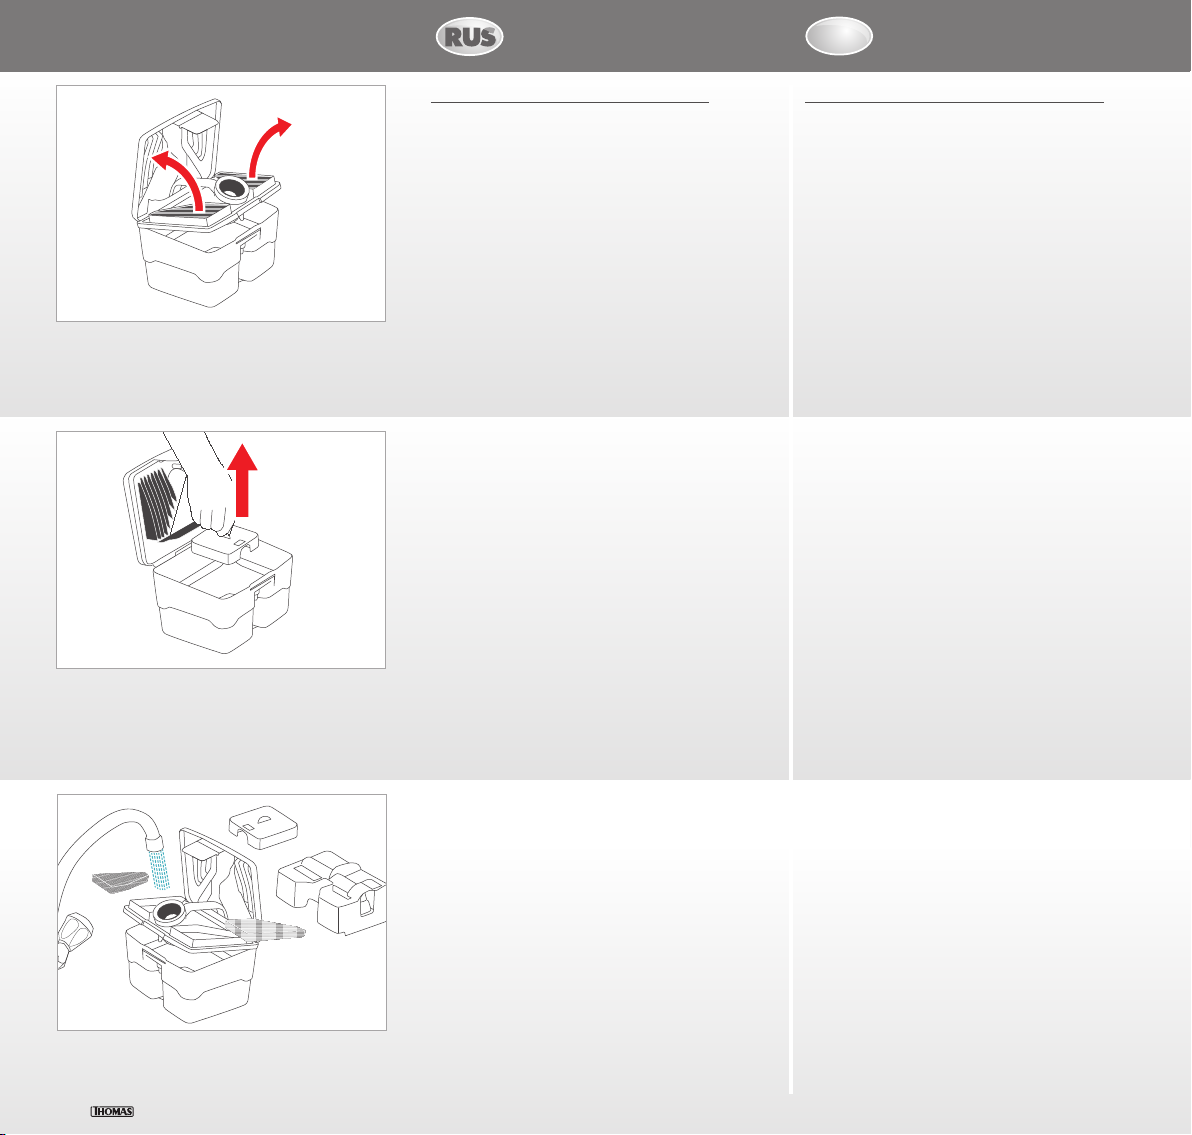Click the blank oval language badge

click(839, 36)
